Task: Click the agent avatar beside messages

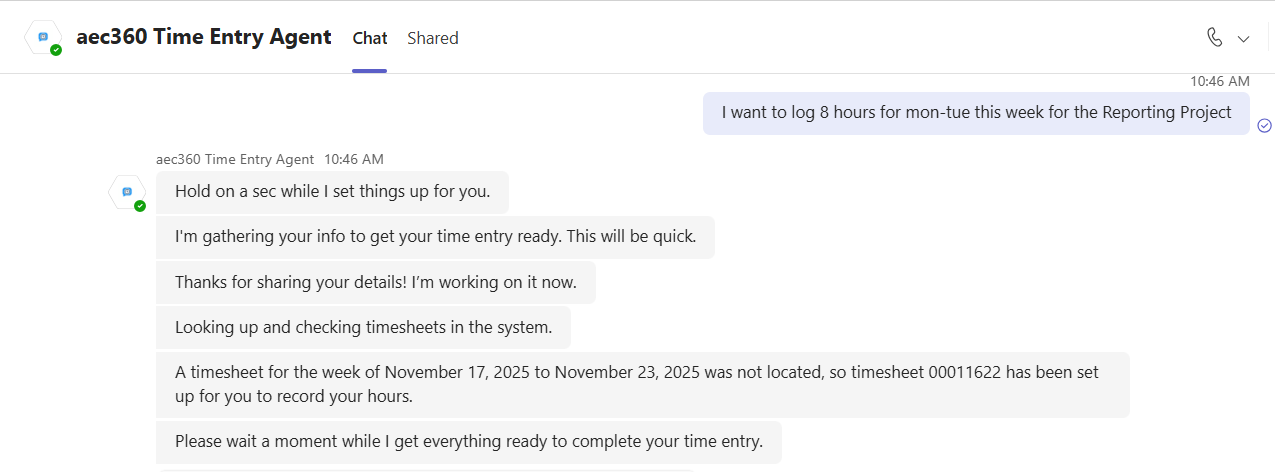Action: pyautogui.click(x=127, y=191)
